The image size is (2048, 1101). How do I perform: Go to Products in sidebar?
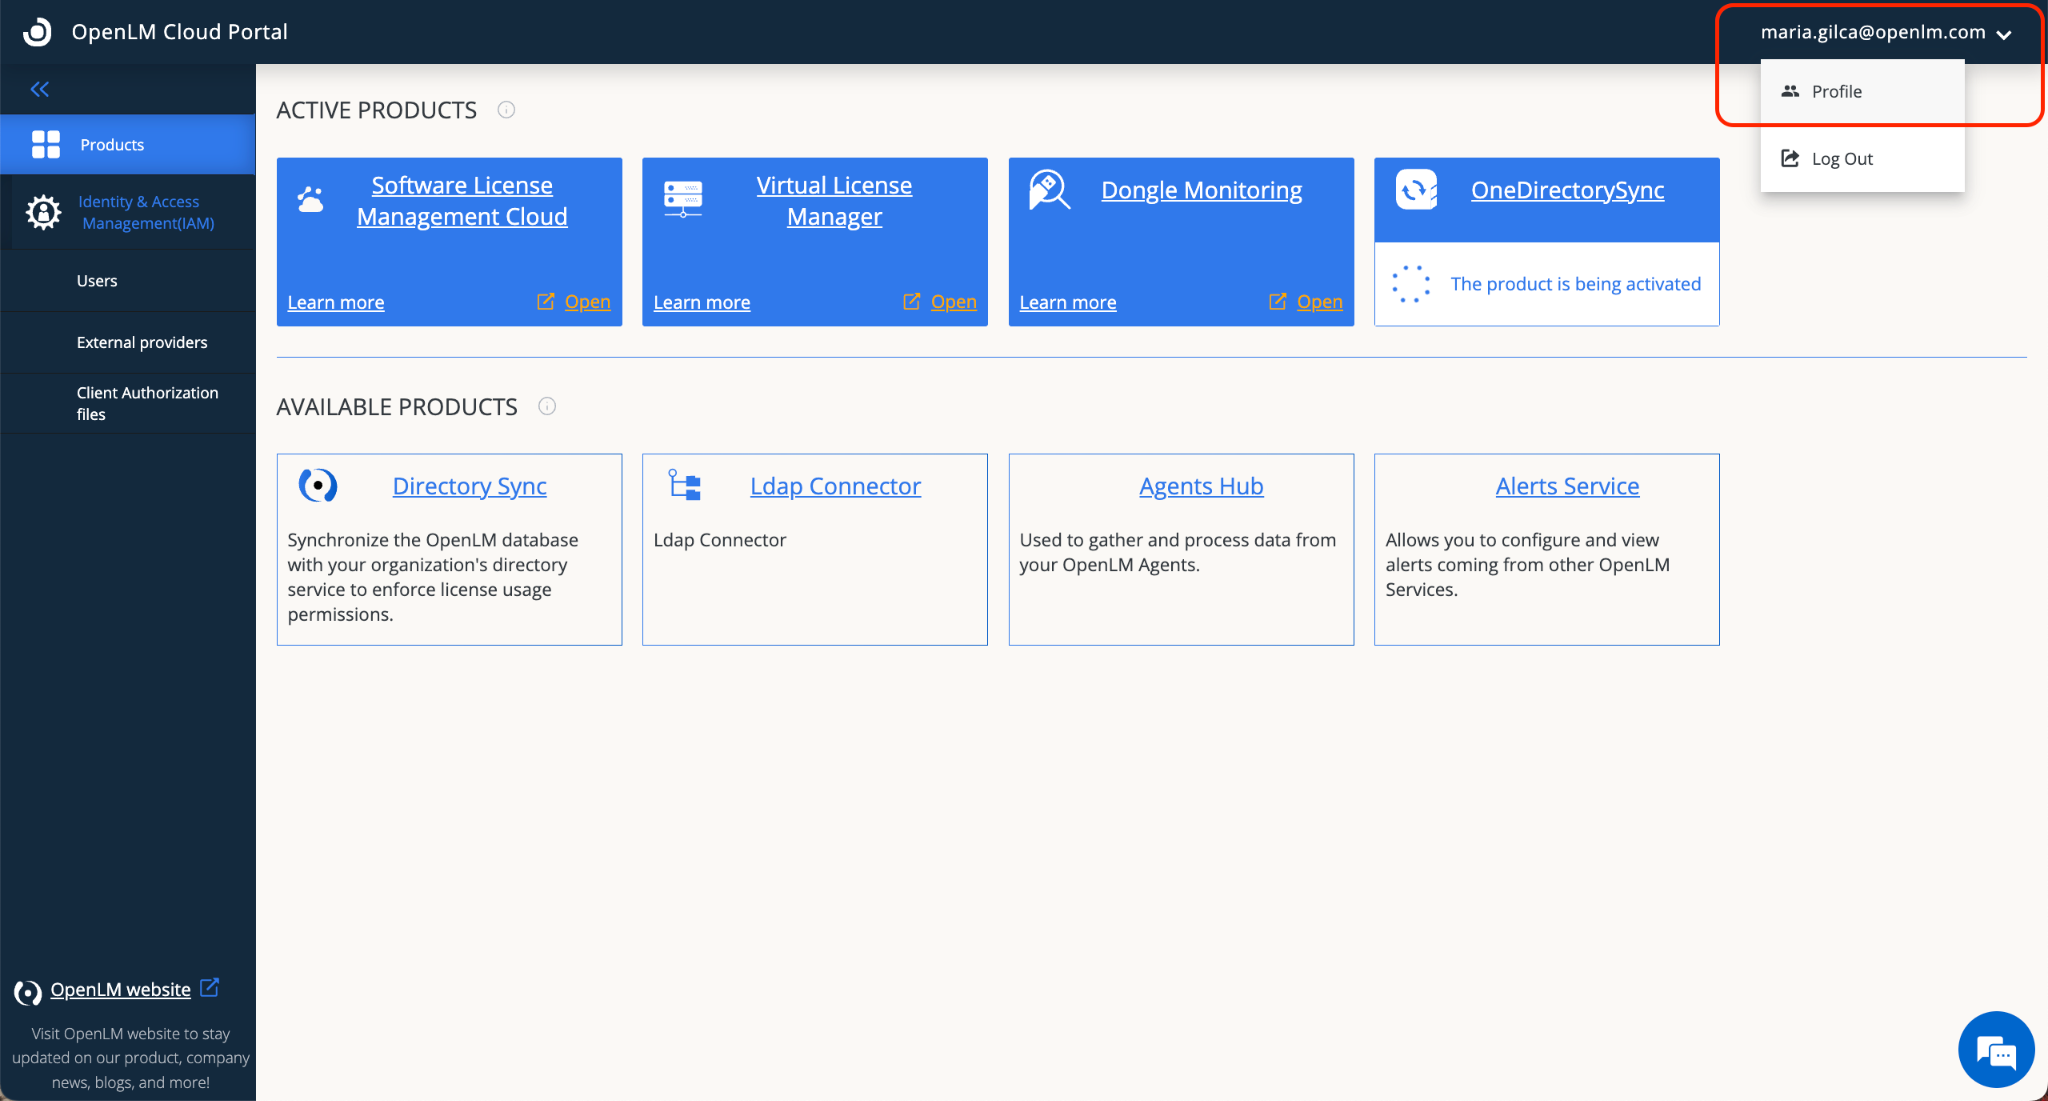(112, 145)
